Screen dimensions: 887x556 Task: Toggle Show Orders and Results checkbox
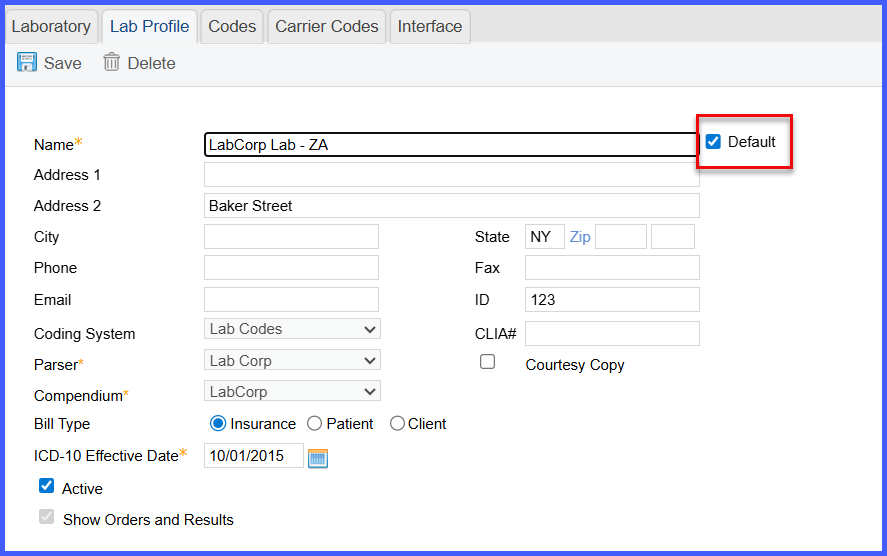(x=46, y=516)
